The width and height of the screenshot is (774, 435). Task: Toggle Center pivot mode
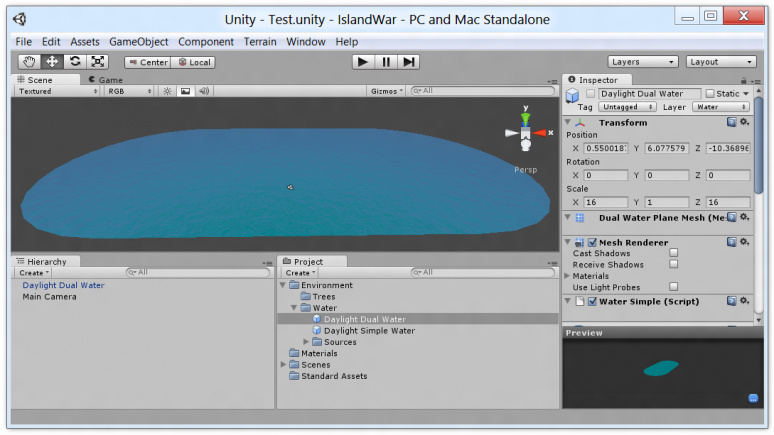pyautogui.click(x=148, y=62)
